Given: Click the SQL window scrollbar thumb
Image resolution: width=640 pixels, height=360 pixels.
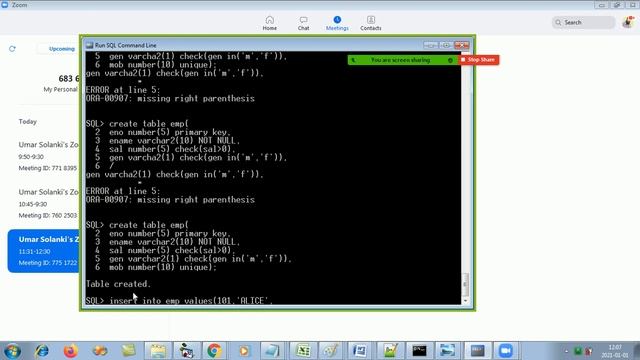Looking at the screenshot, I should click(x=465, y=284).
